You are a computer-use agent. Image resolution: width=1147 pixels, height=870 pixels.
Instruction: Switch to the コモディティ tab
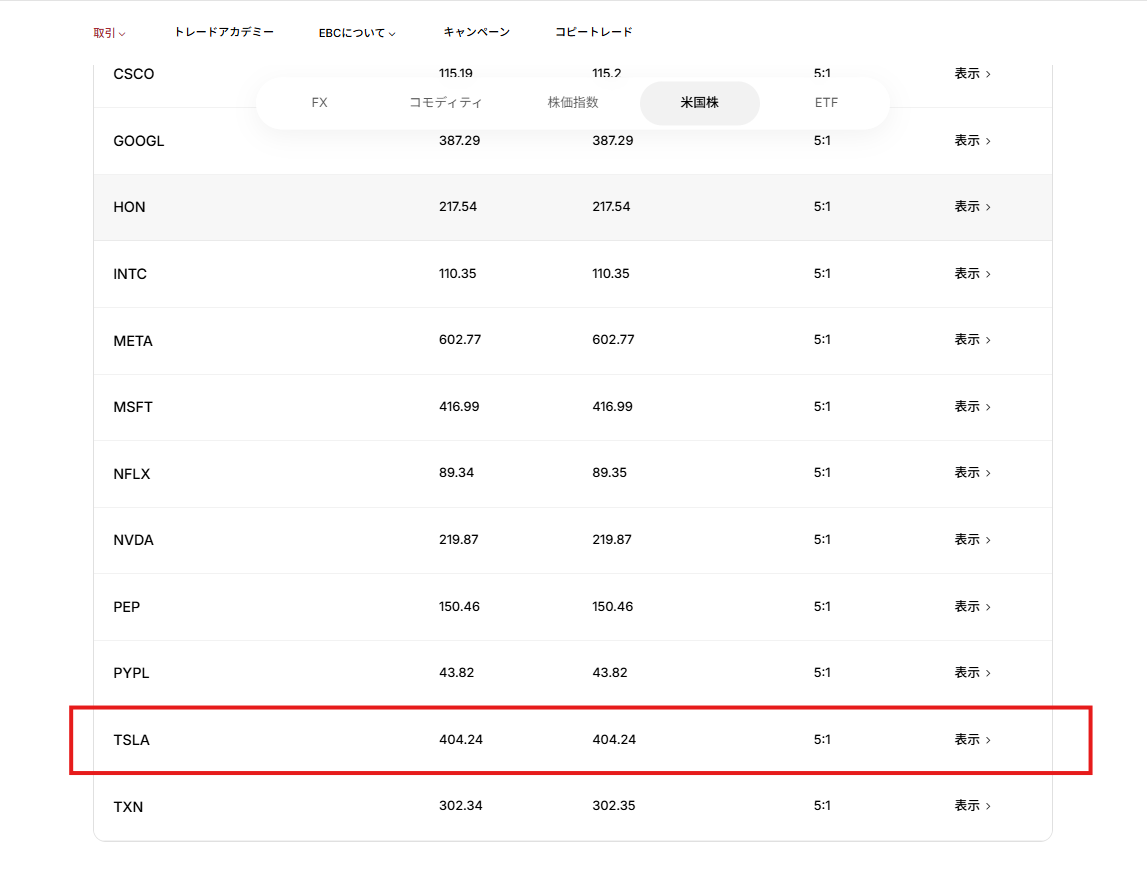445,103
